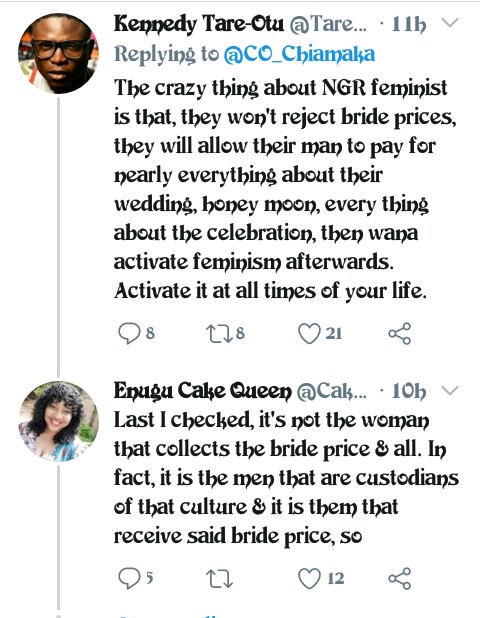Reply to Enugu Cake Queen's tweet
Viewport: 480px width, 618px height.
coord(129,578)
